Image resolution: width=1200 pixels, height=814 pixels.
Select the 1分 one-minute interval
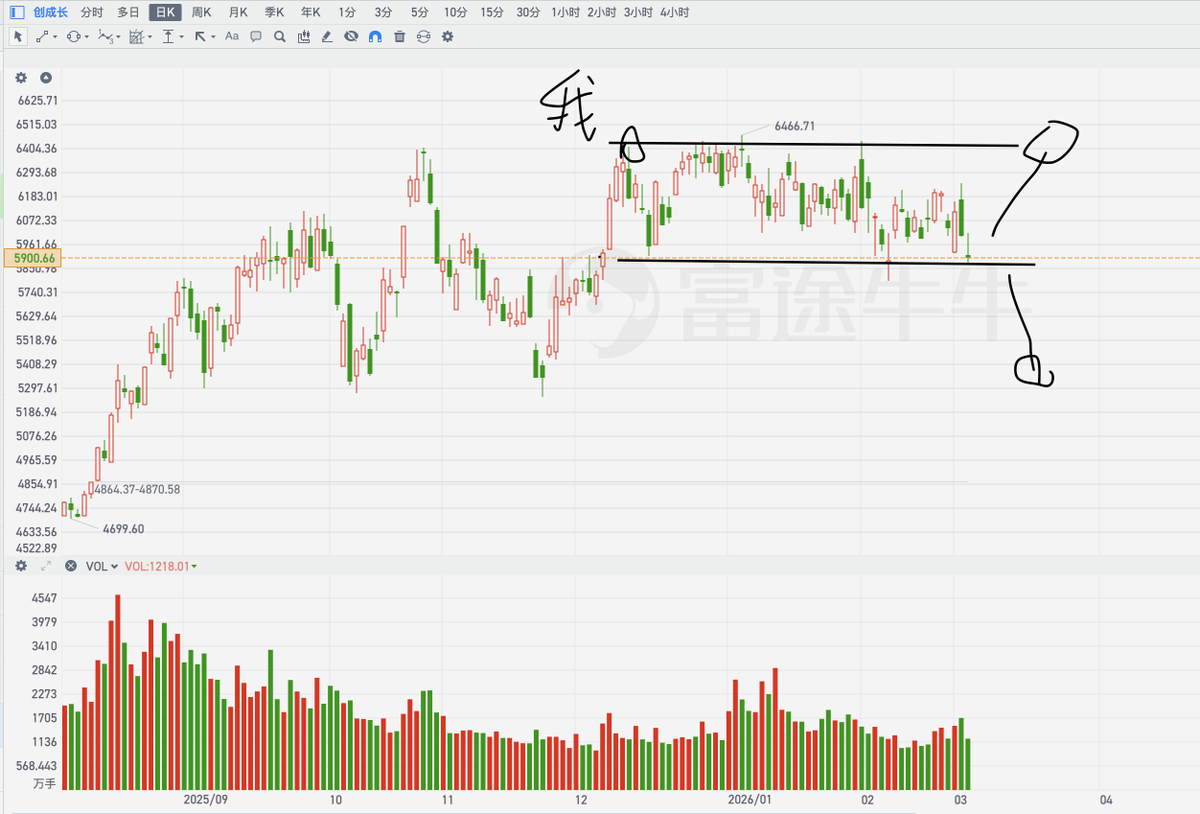click(347, 12)
